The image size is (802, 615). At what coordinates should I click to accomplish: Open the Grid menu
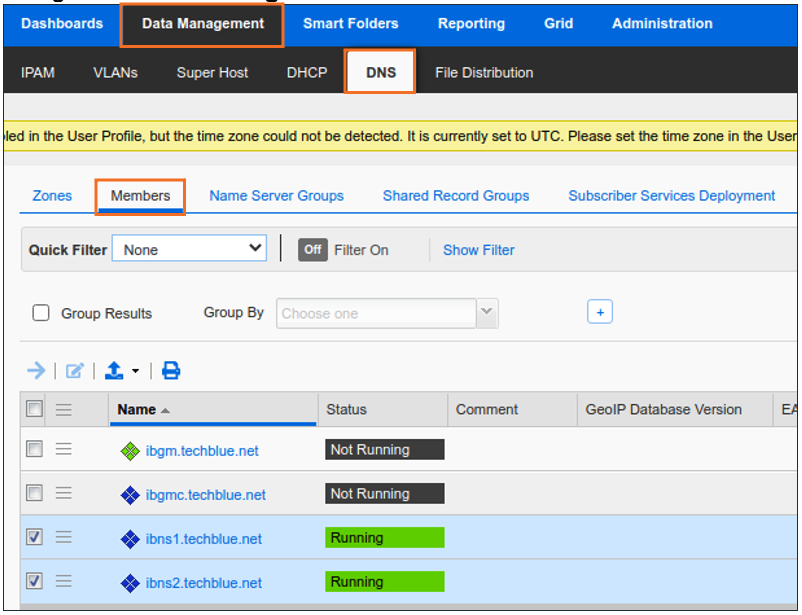(558, 24)
